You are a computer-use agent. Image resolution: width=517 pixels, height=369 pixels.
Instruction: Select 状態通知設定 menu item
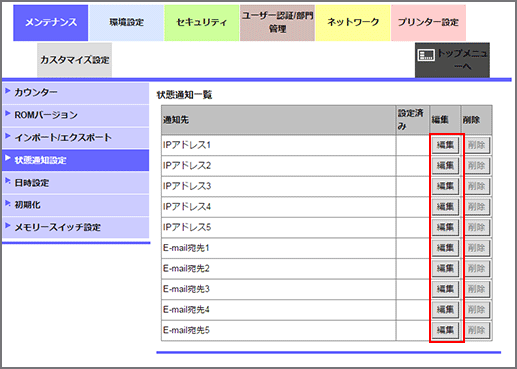(x=76, y=160)
